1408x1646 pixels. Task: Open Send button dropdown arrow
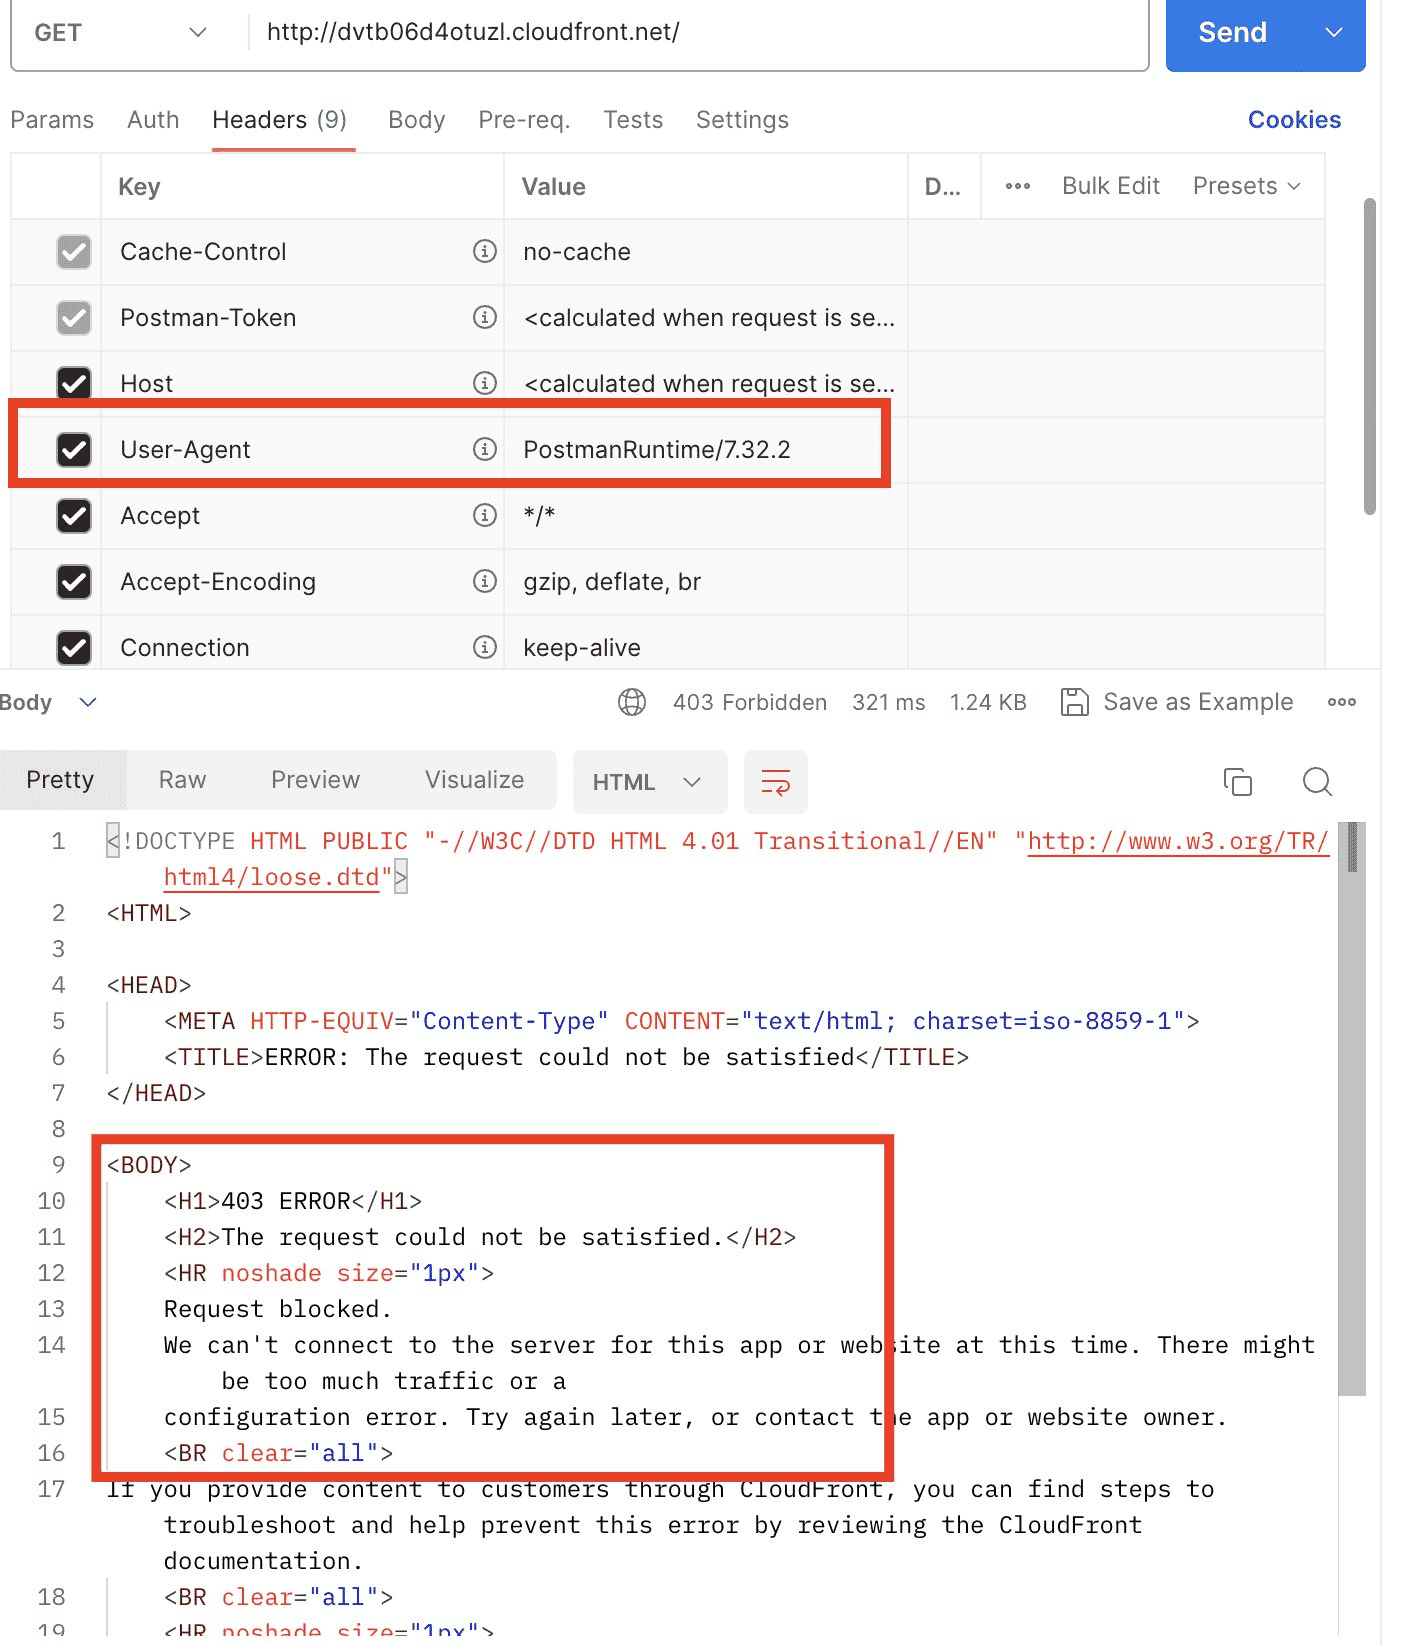click(x=1333, y=32)
